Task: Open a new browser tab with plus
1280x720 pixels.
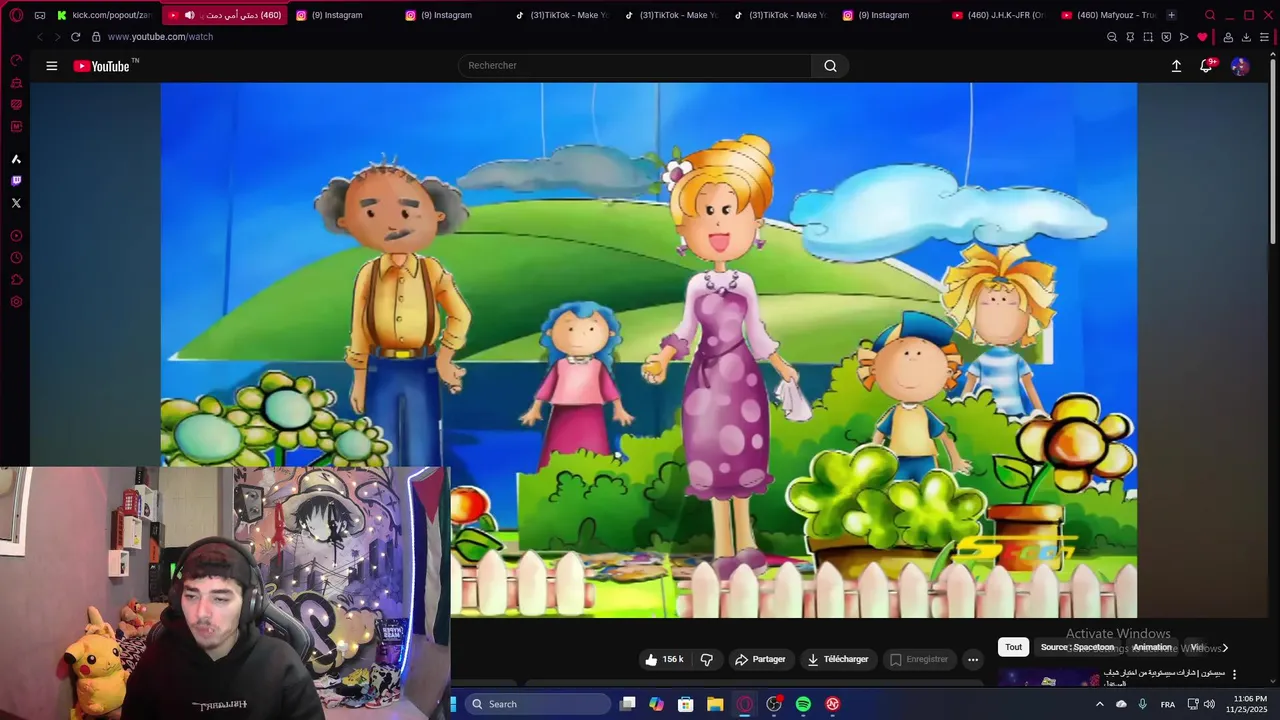Action: point(1171,15)
